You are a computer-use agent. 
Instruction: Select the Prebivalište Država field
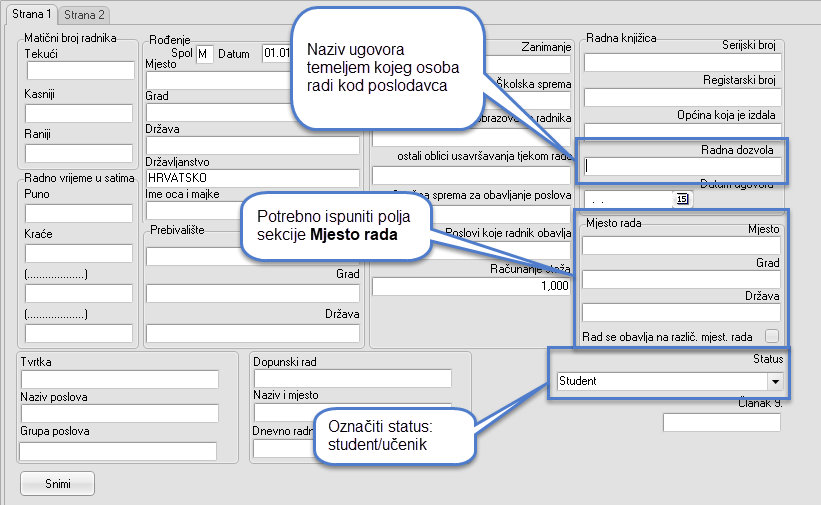tap(253, 333)
